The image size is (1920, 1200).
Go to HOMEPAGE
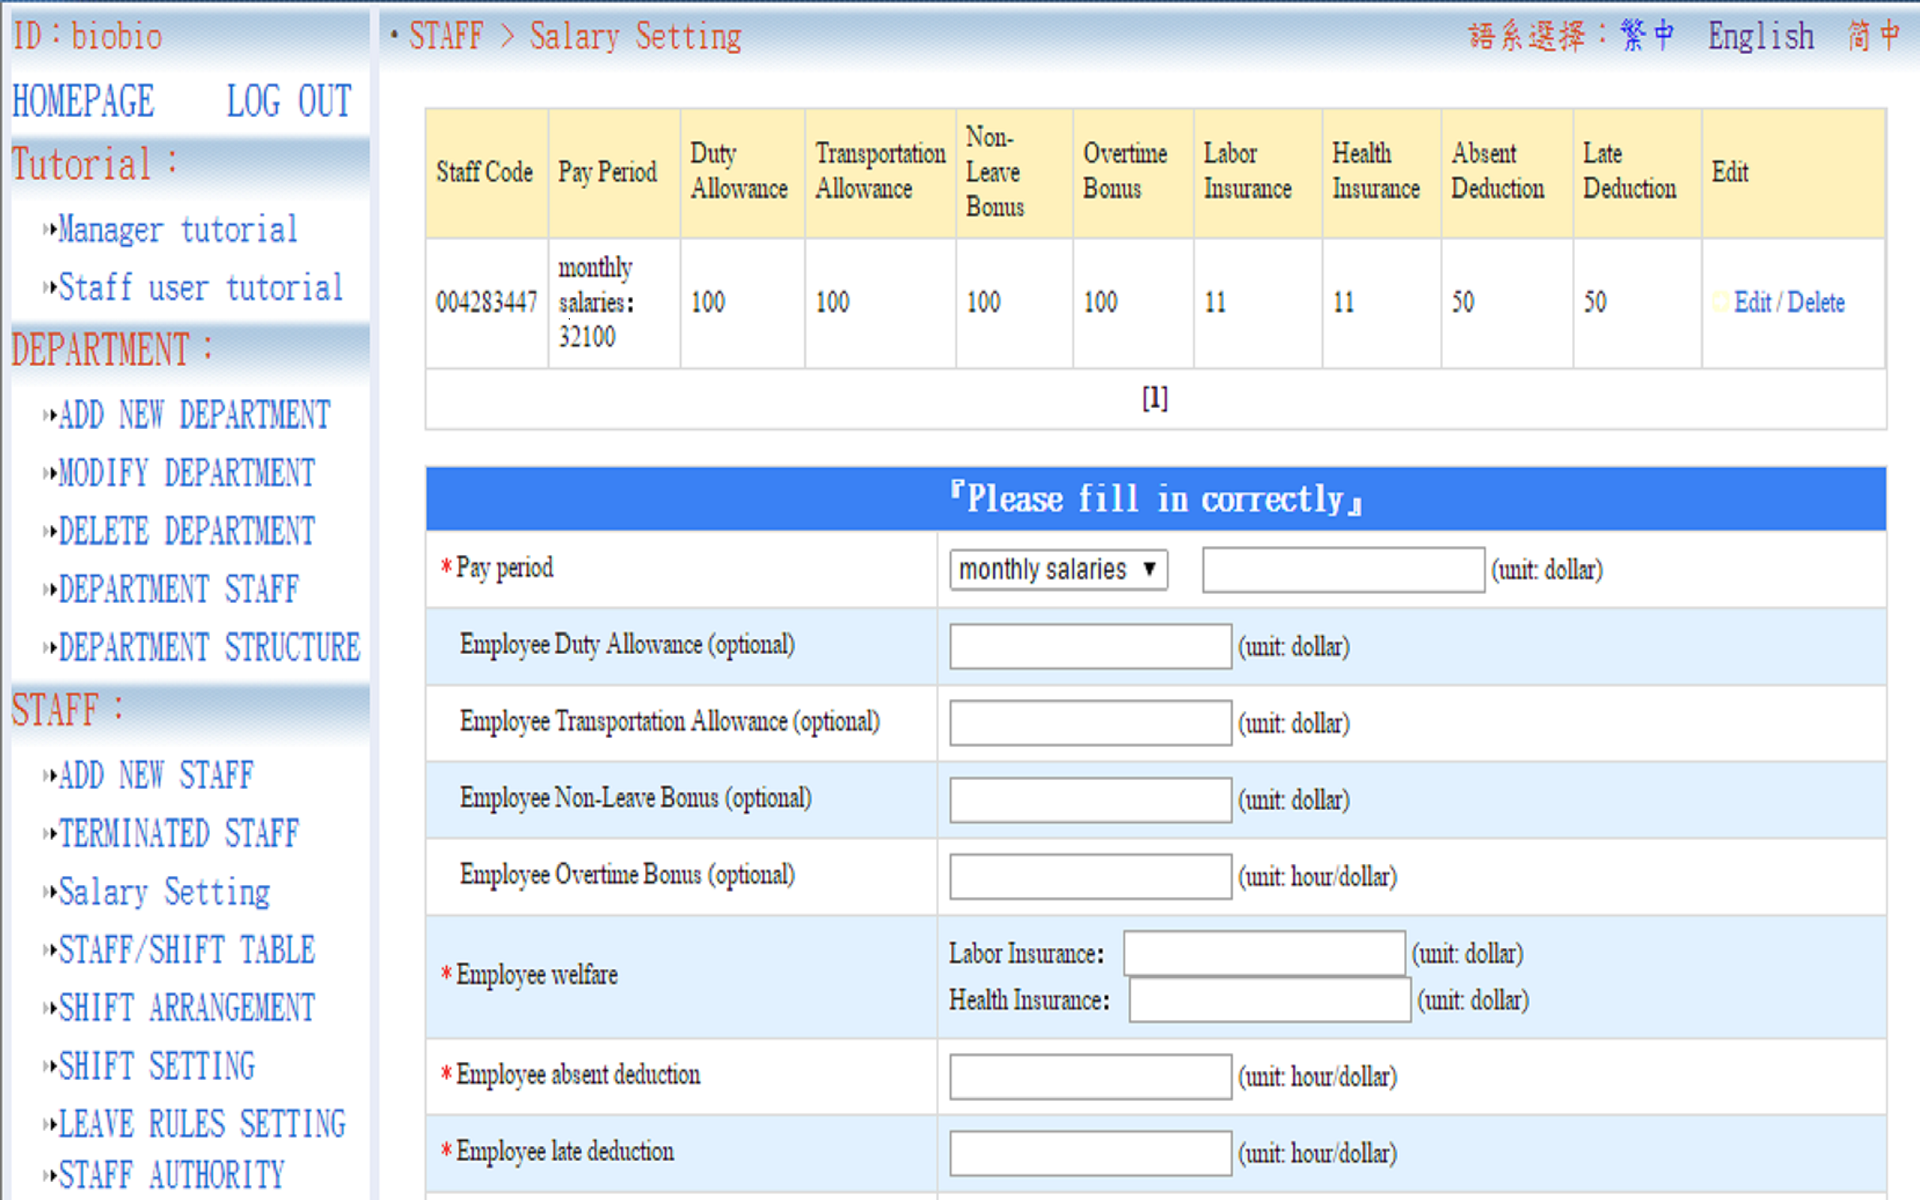tap(84, 101)
